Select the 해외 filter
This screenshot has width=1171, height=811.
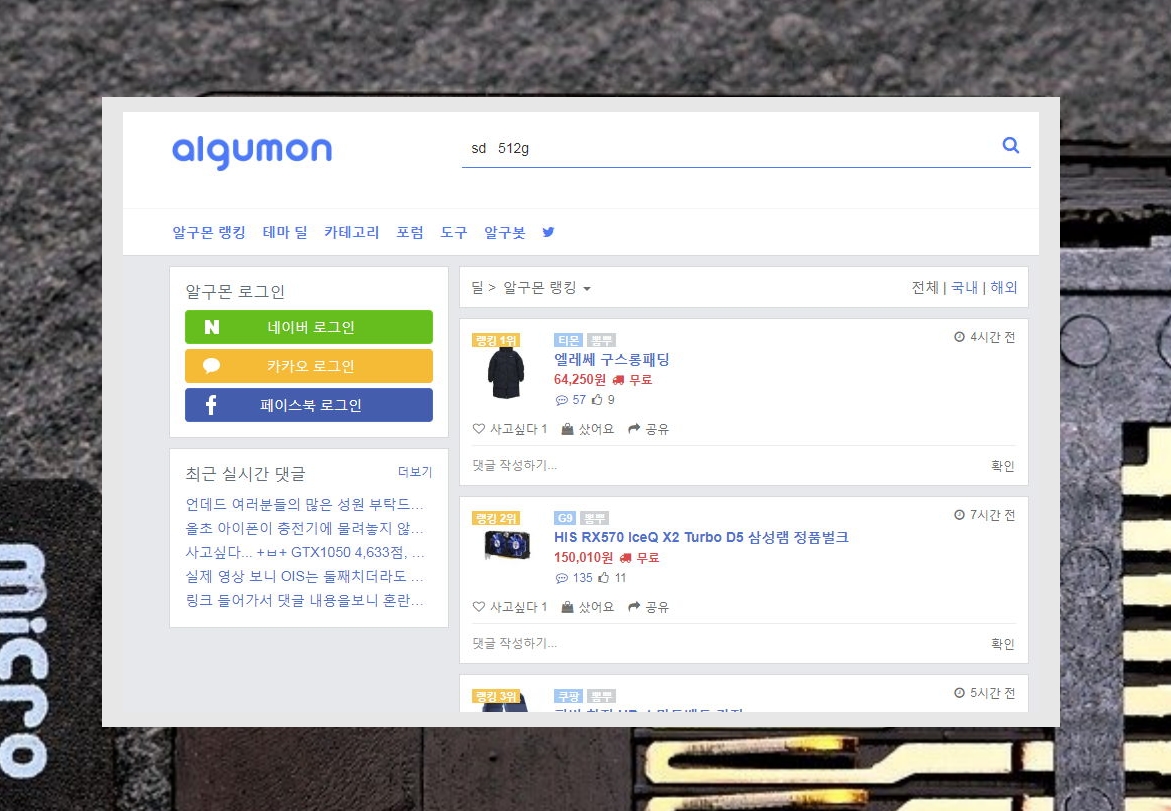1004,288
